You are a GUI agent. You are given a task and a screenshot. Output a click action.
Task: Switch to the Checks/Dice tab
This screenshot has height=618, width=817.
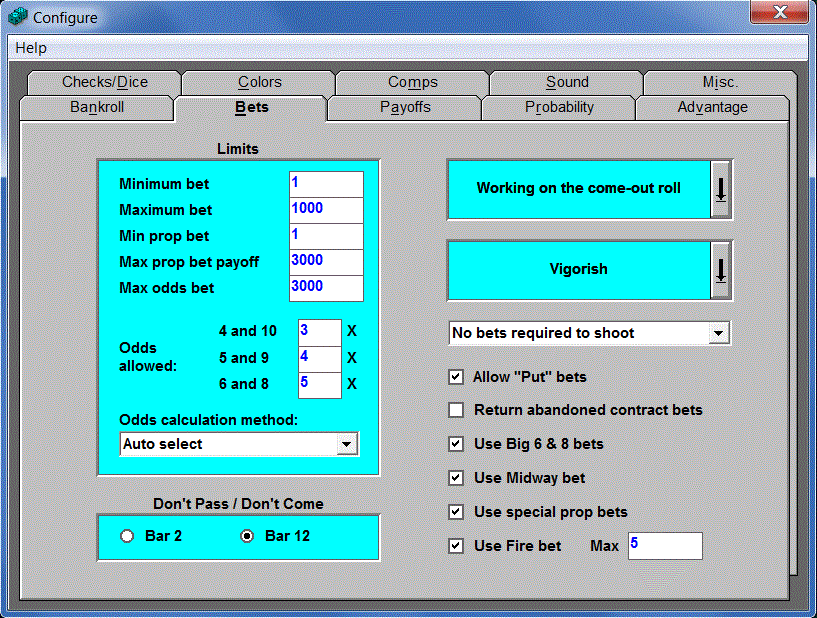103,82
